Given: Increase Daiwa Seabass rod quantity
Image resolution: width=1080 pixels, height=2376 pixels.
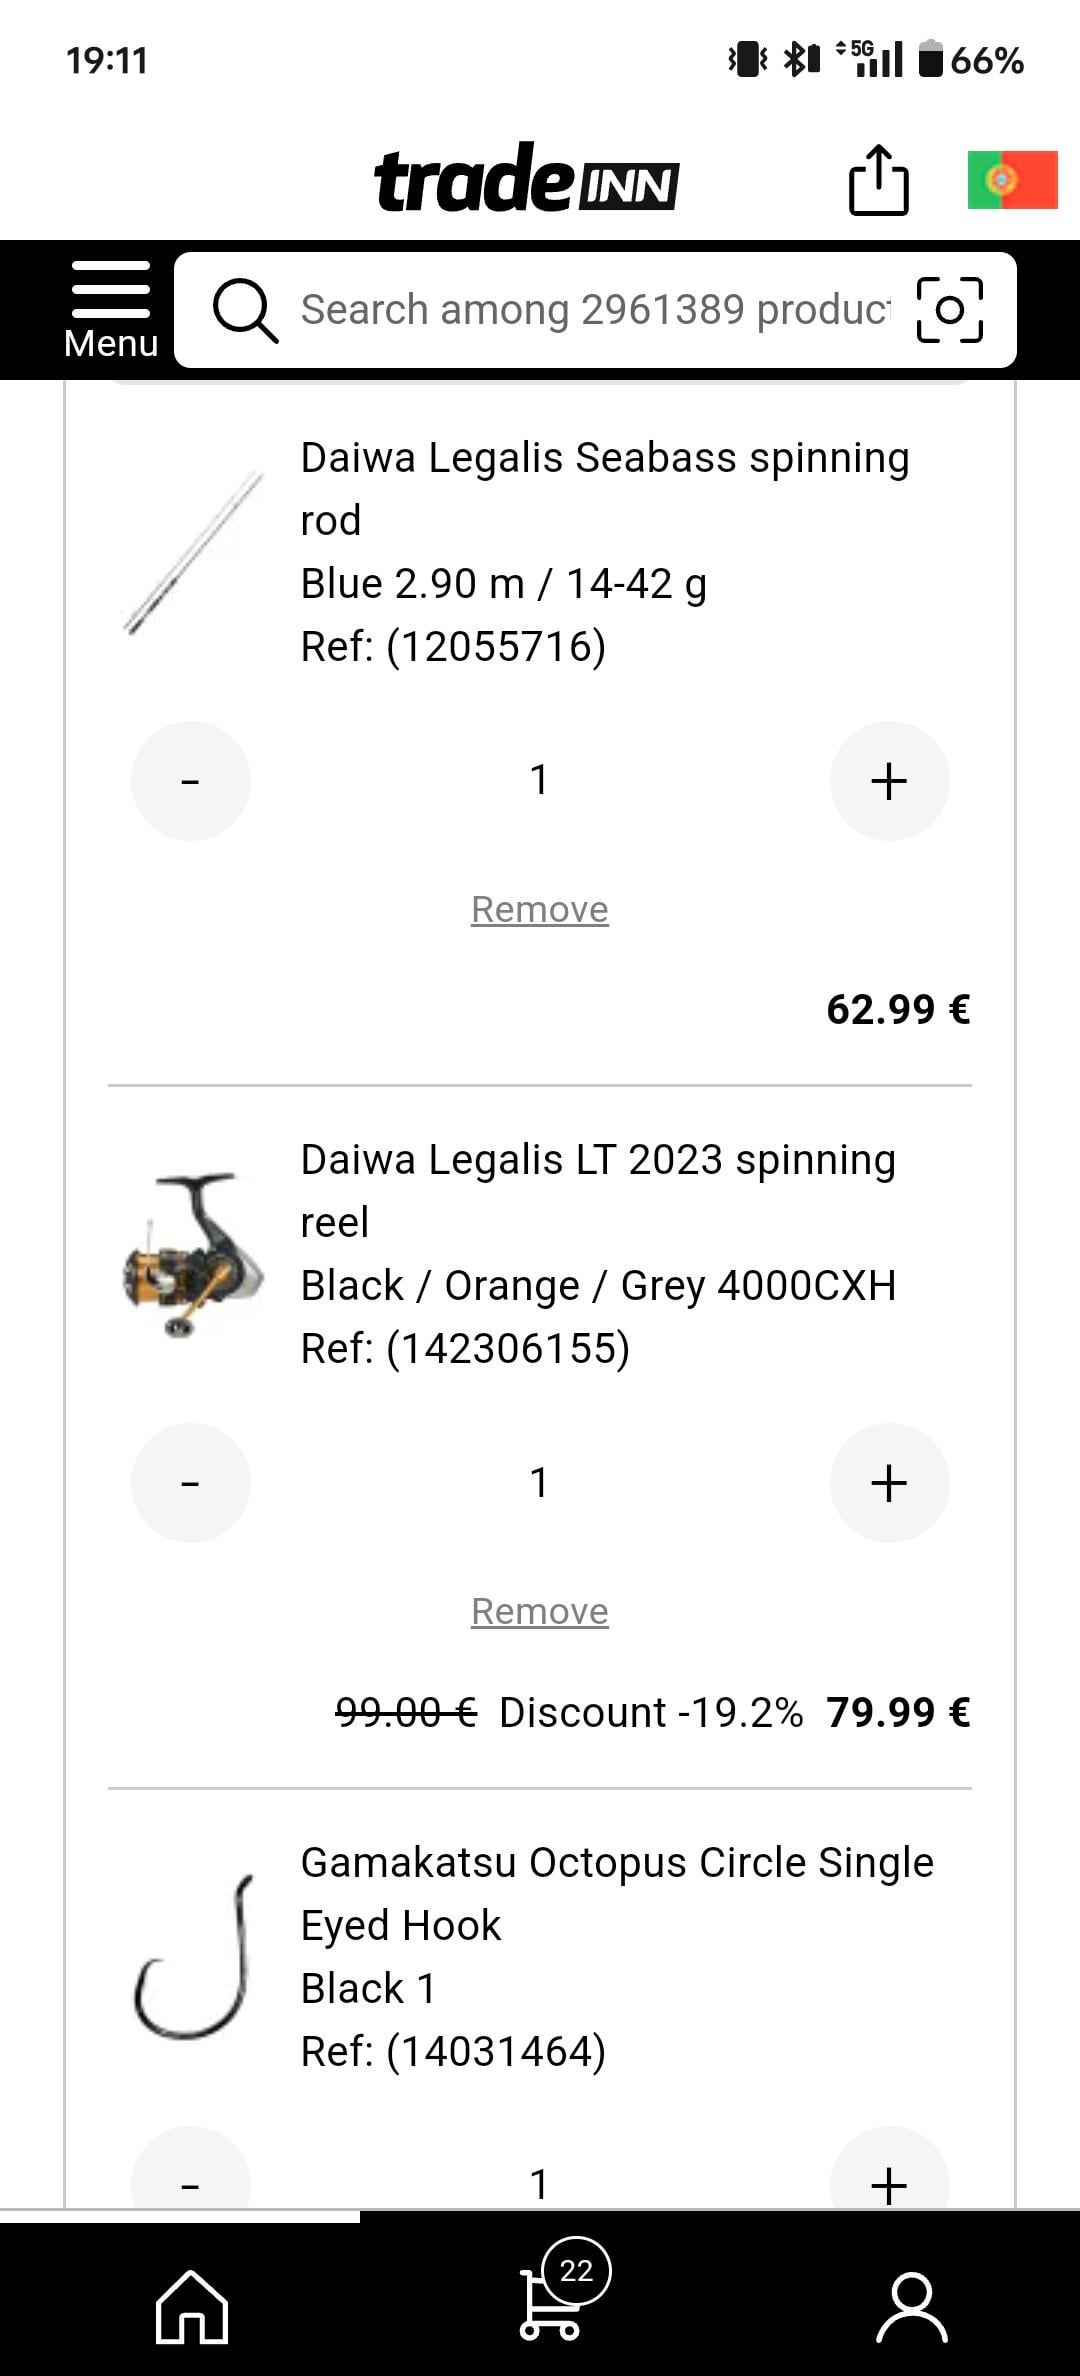Looking at the screenshot, I should (889, 781).
